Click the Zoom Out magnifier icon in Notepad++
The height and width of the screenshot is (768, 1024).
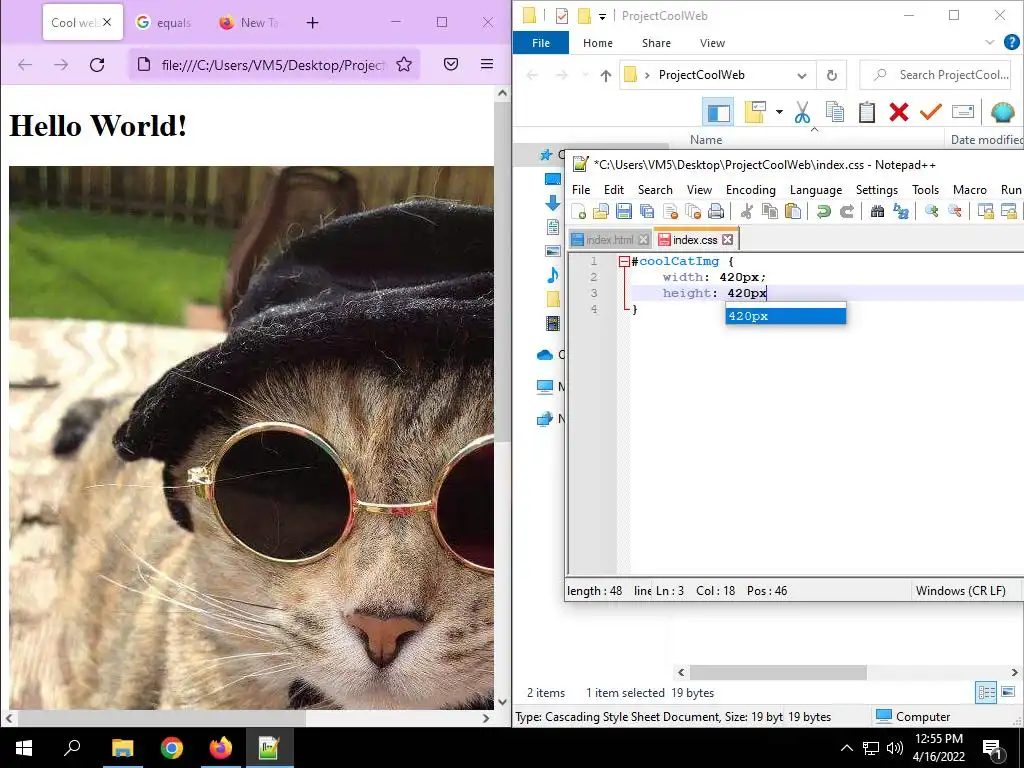955,211
